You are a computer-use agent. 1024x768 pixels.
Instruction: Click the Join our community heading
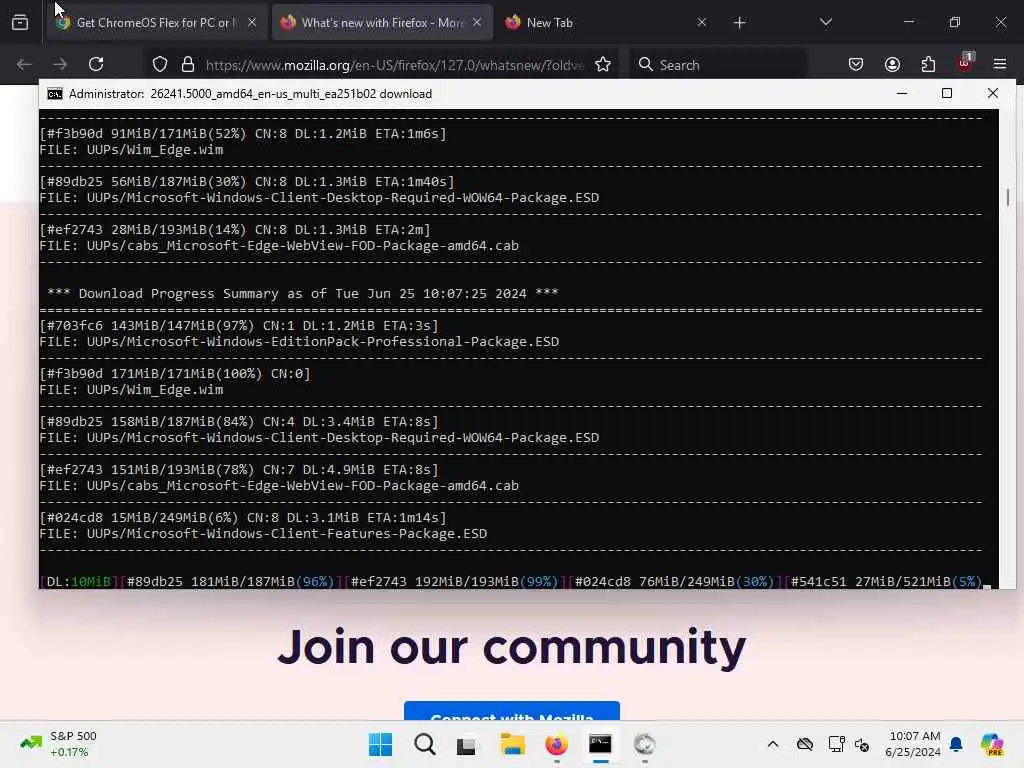(x=512, y=647)
